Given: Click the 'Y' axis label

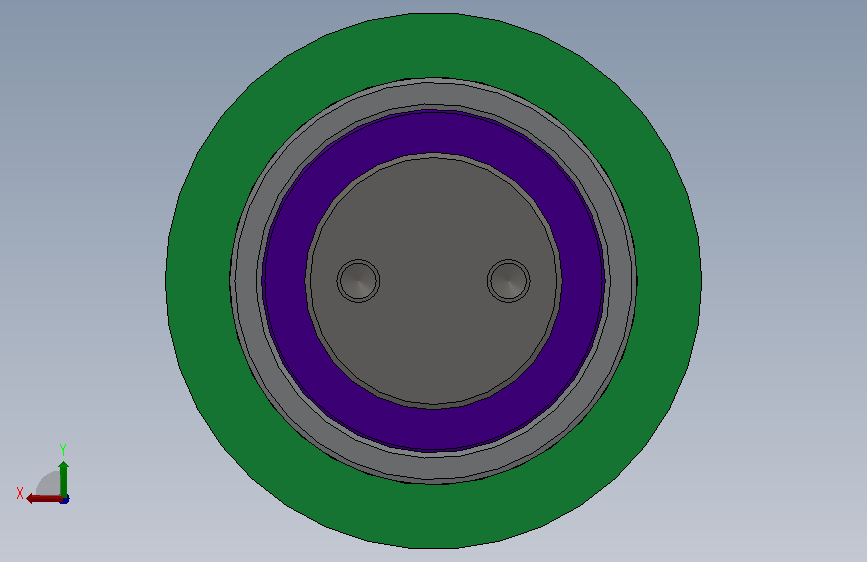Looking at the screenshot, I should point(63,449).
